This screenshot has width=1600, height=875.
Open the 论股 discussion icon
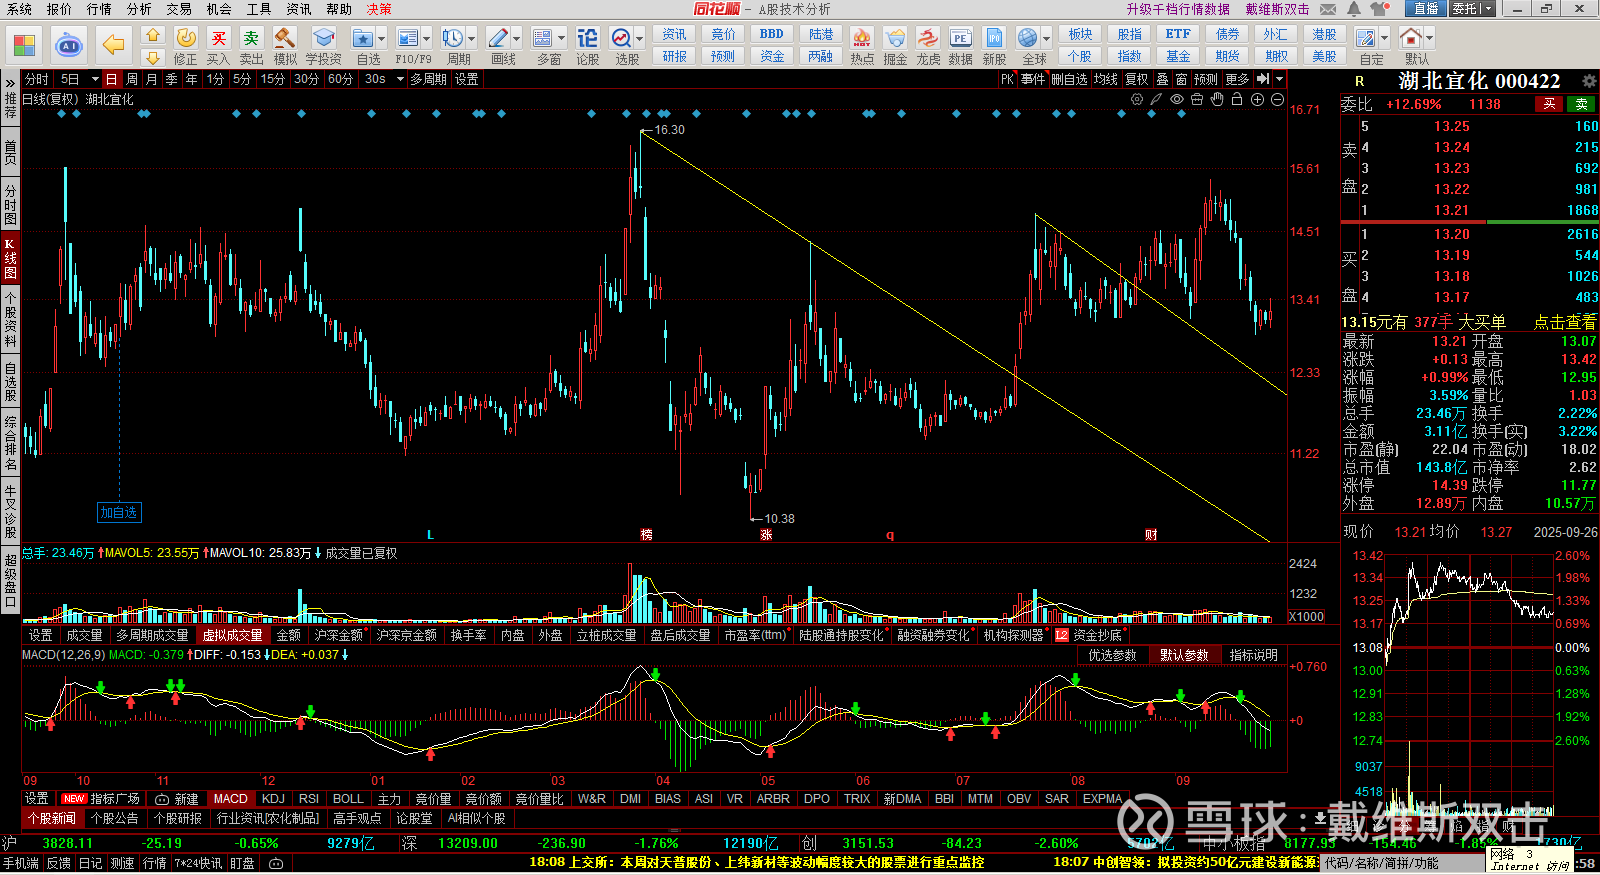pyautogui.click(x=587, y=38)
